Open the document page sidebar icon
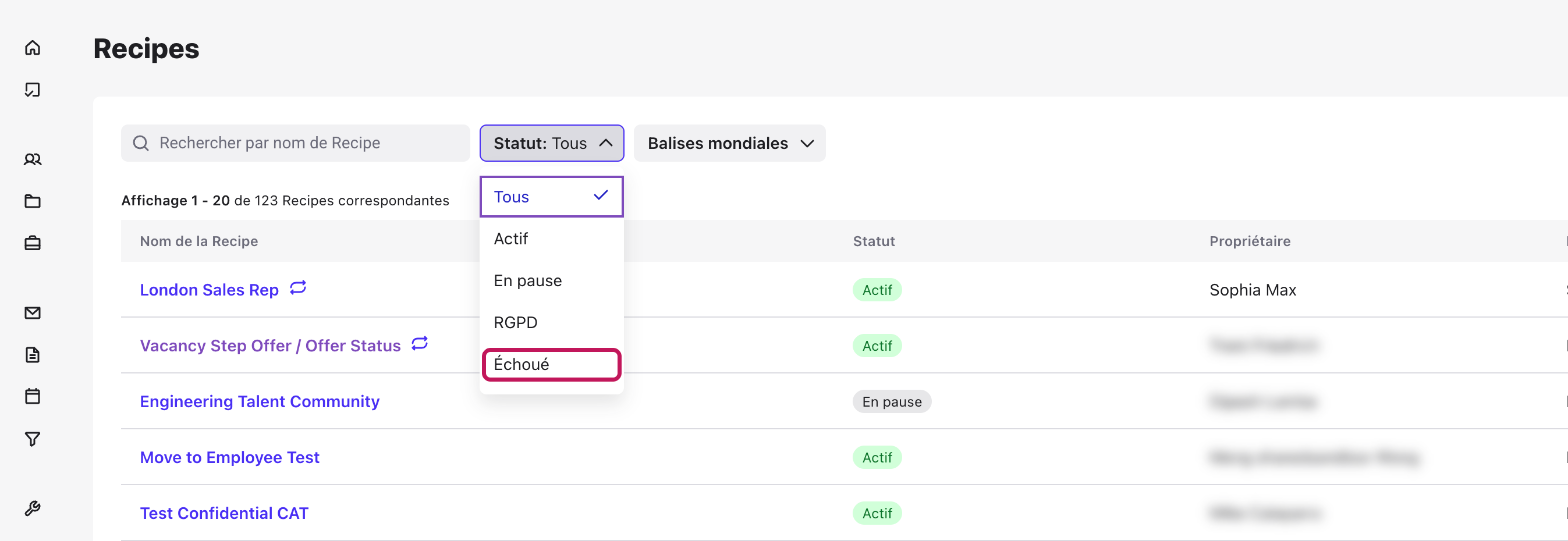 tap(33, 355)
